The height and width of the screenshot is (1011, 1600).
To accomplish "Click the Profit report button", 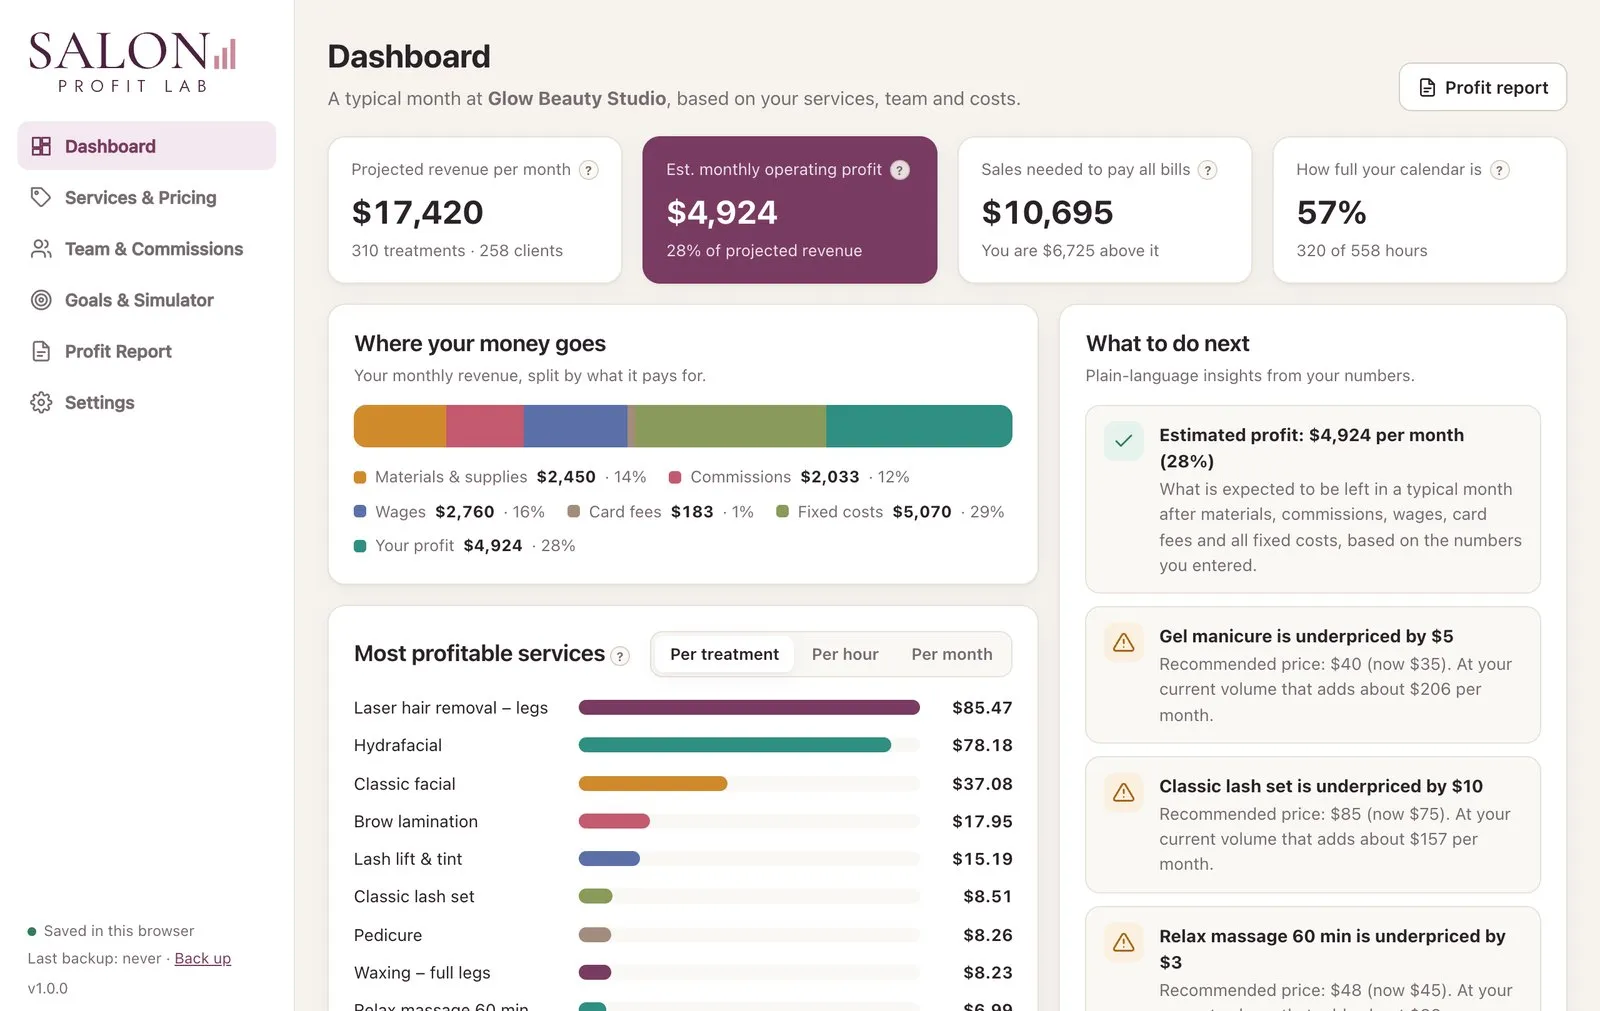I will click(1482, 87).
